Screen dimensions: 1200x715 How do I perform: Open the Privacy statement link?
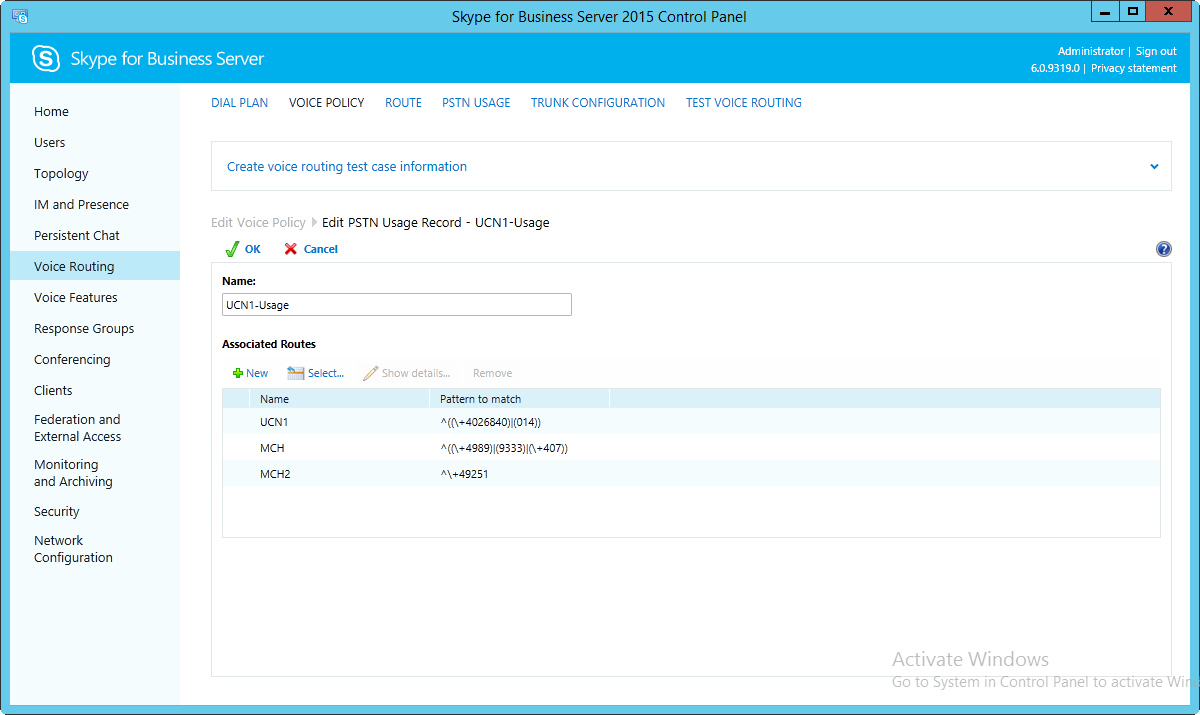1134,68
